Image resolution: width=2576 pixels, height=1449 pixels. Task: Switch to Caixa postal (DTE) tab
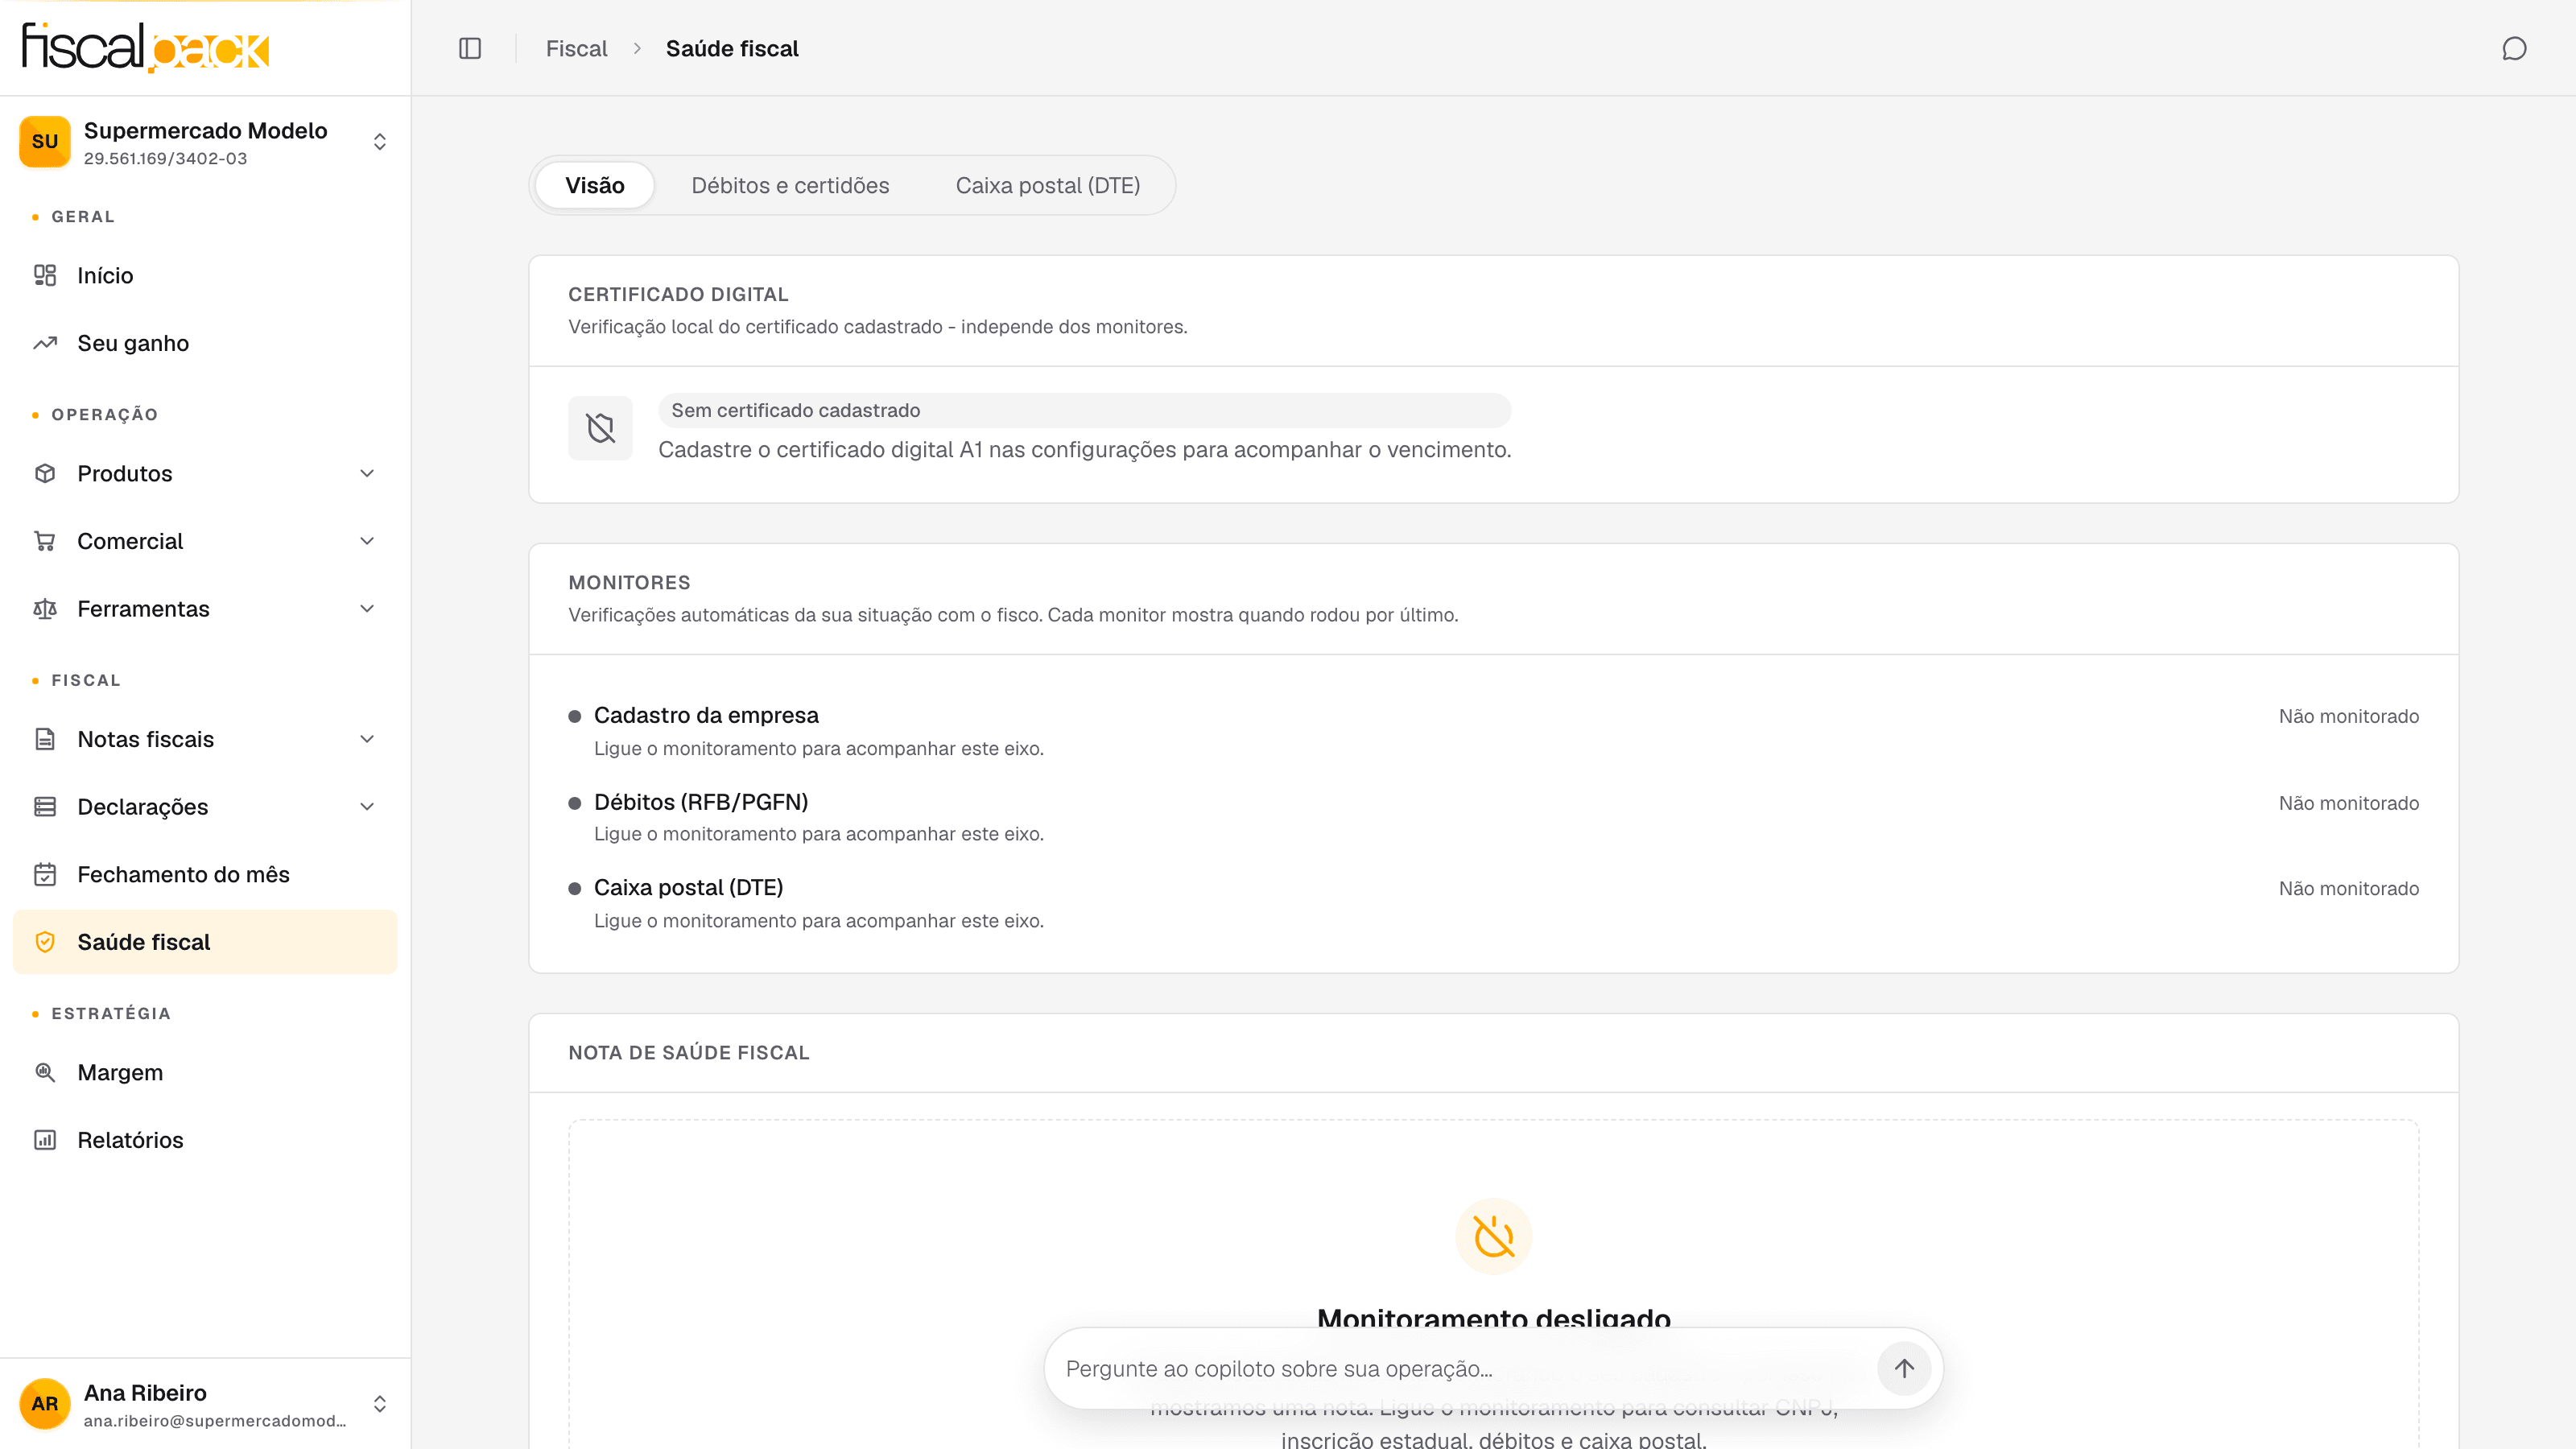point(1048,185)
